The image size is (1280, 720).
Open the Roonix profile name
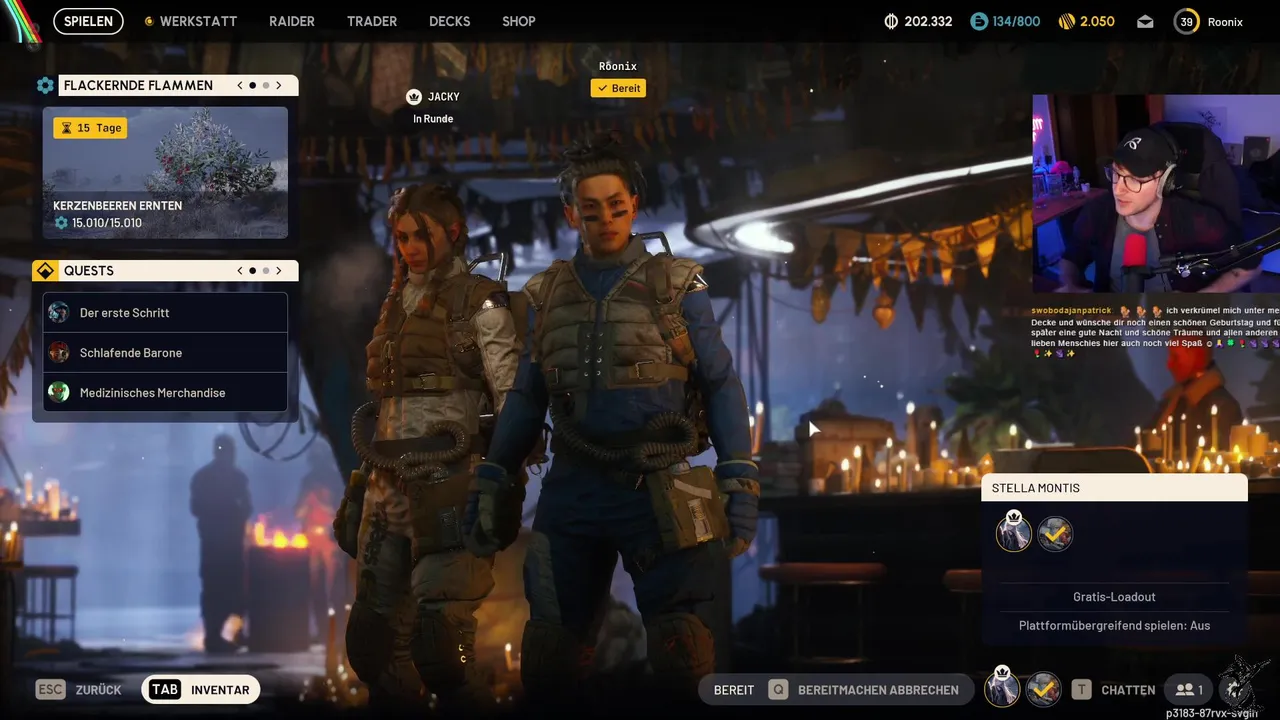coord(1225,21)
